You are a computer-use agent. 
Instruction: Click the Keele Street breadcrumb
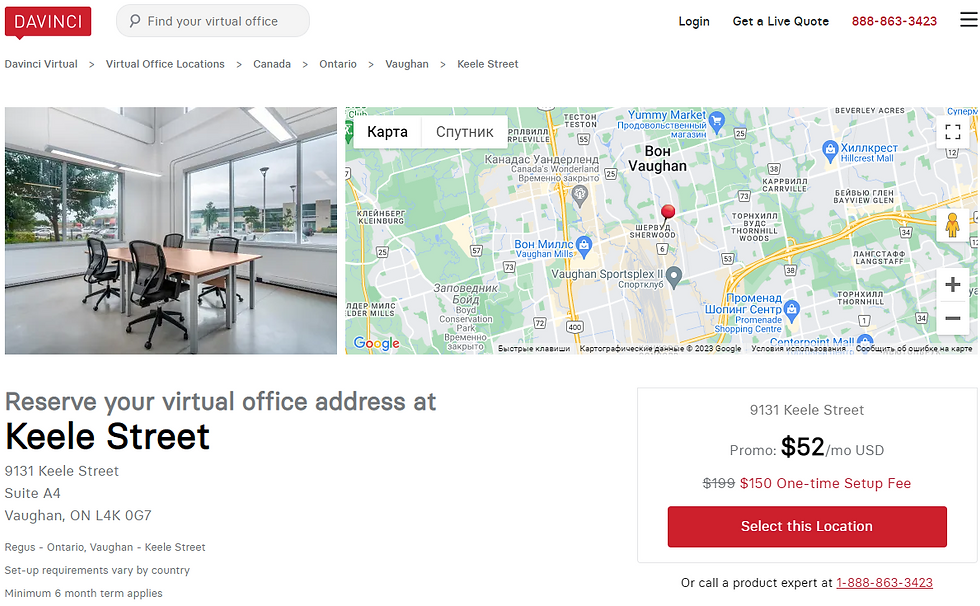pyautogui.click(x=488, y=64)
